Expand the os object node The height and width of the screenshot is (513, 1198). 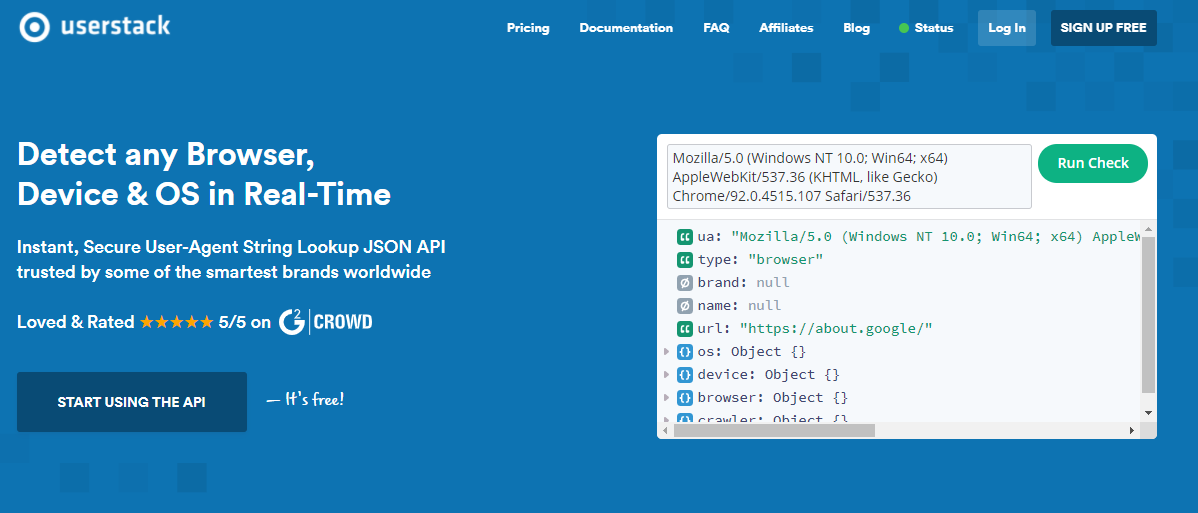[x=667, y=352]
